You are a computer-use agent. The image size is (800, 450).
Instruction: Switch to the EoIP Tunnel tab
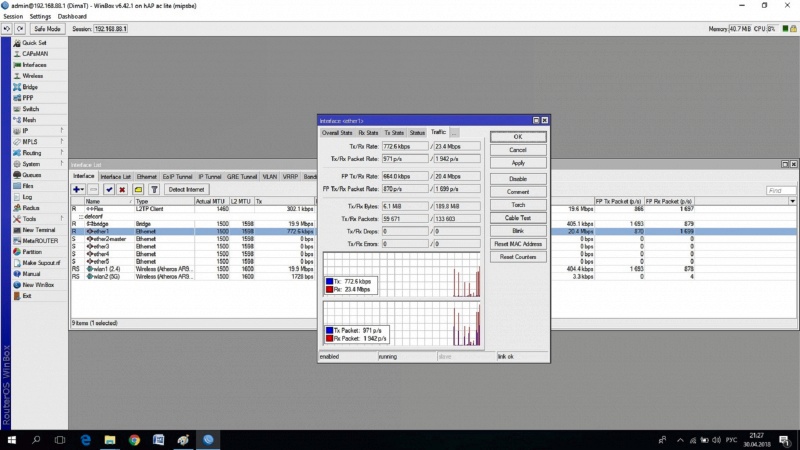click(x=175, y=176)
